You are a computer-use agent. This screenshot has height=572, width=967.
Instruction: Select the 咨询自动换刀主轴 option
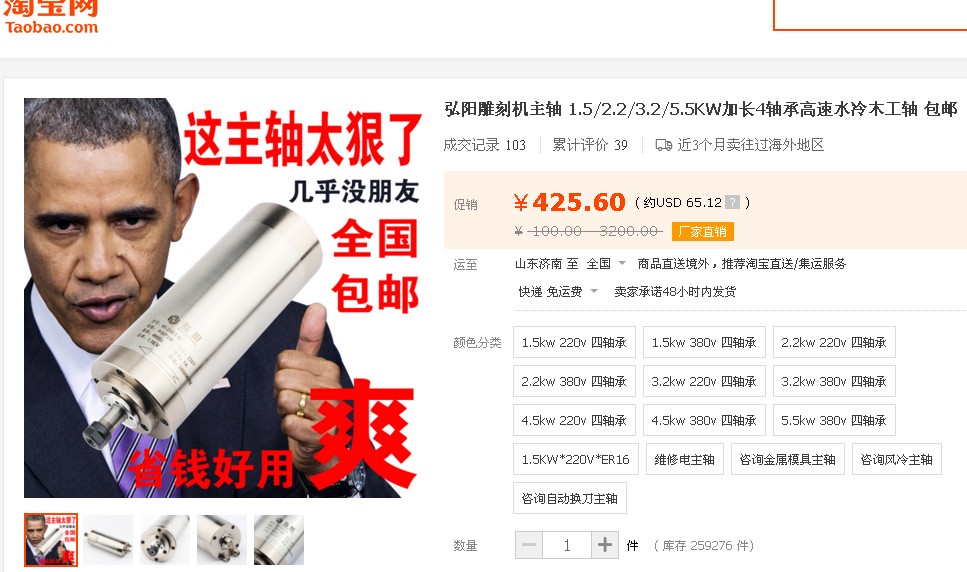570,498
